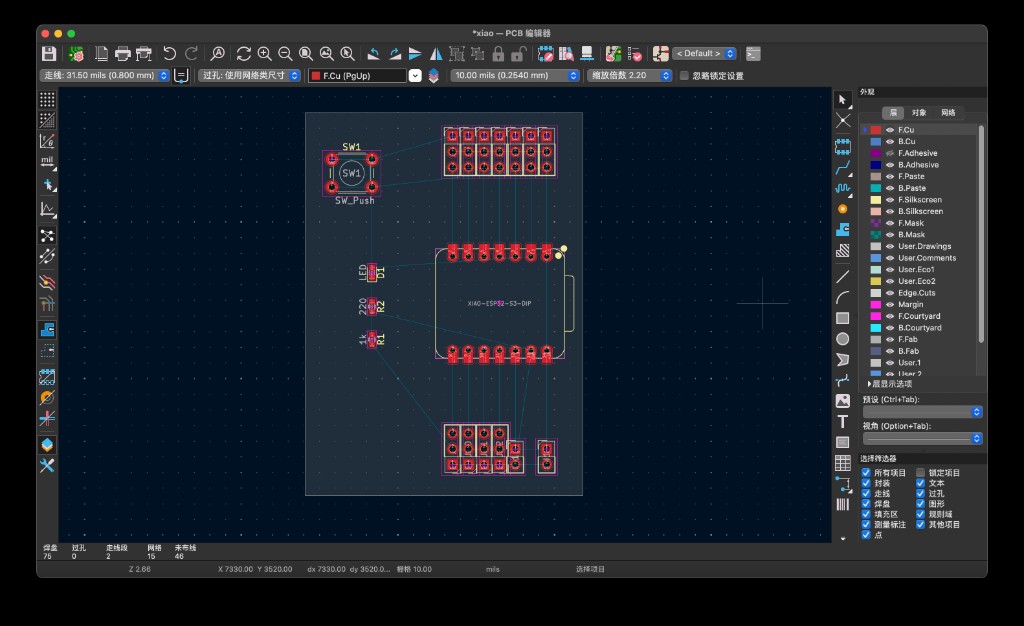The width and height of the screenshot is (1024, 626).
Task: Toggle the 忽略锁定设置 checkbox
Action: (x=684, y=76)
